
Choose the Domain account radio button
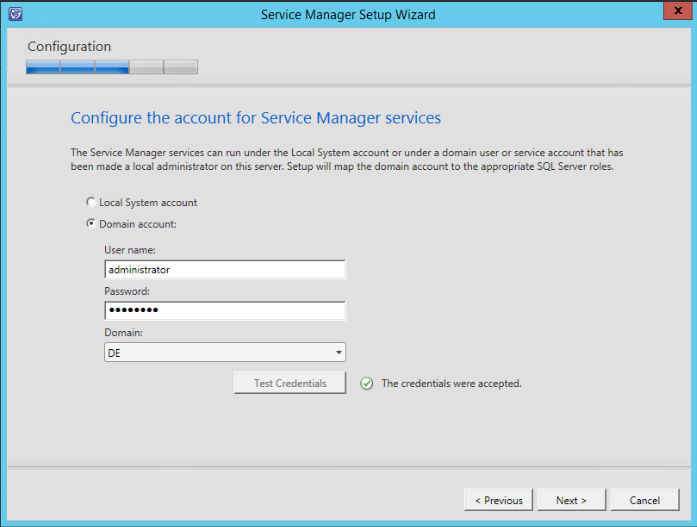(x=92, y=224)
